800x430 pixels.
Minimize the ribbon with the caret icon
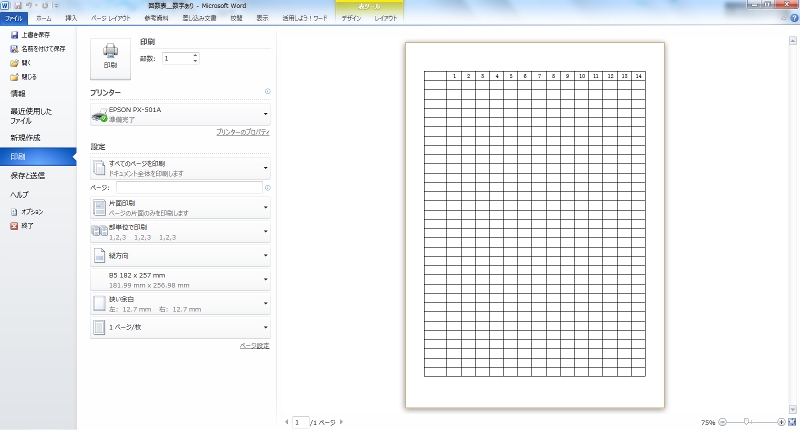pyautogui.click(x=784, y=18)
